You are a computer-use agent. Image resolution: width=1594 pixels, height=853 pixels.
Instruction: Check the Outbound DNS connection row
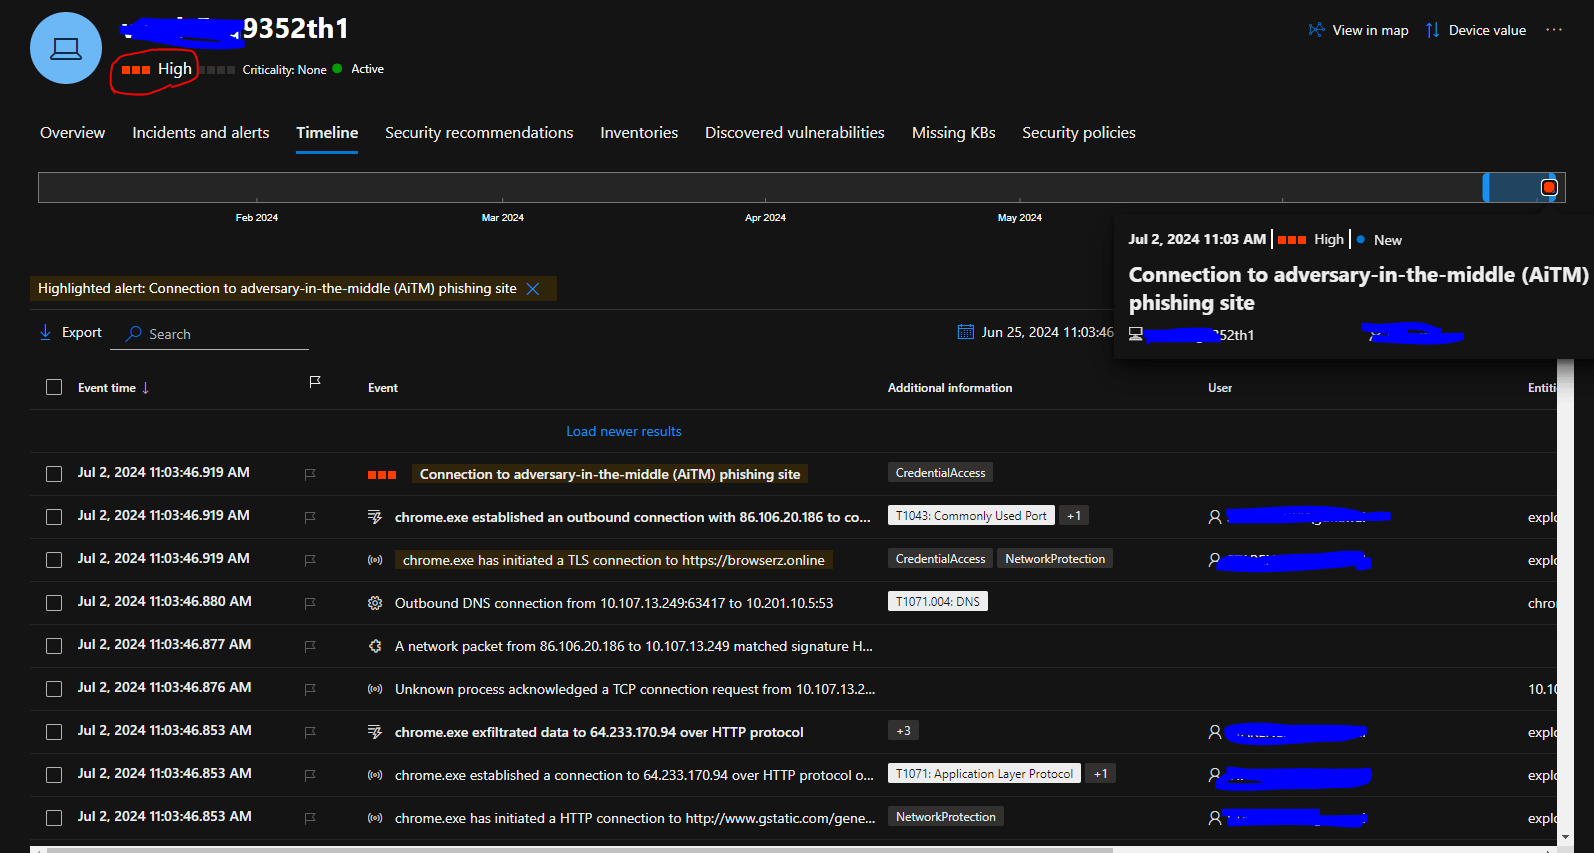[x=54, y=603]
